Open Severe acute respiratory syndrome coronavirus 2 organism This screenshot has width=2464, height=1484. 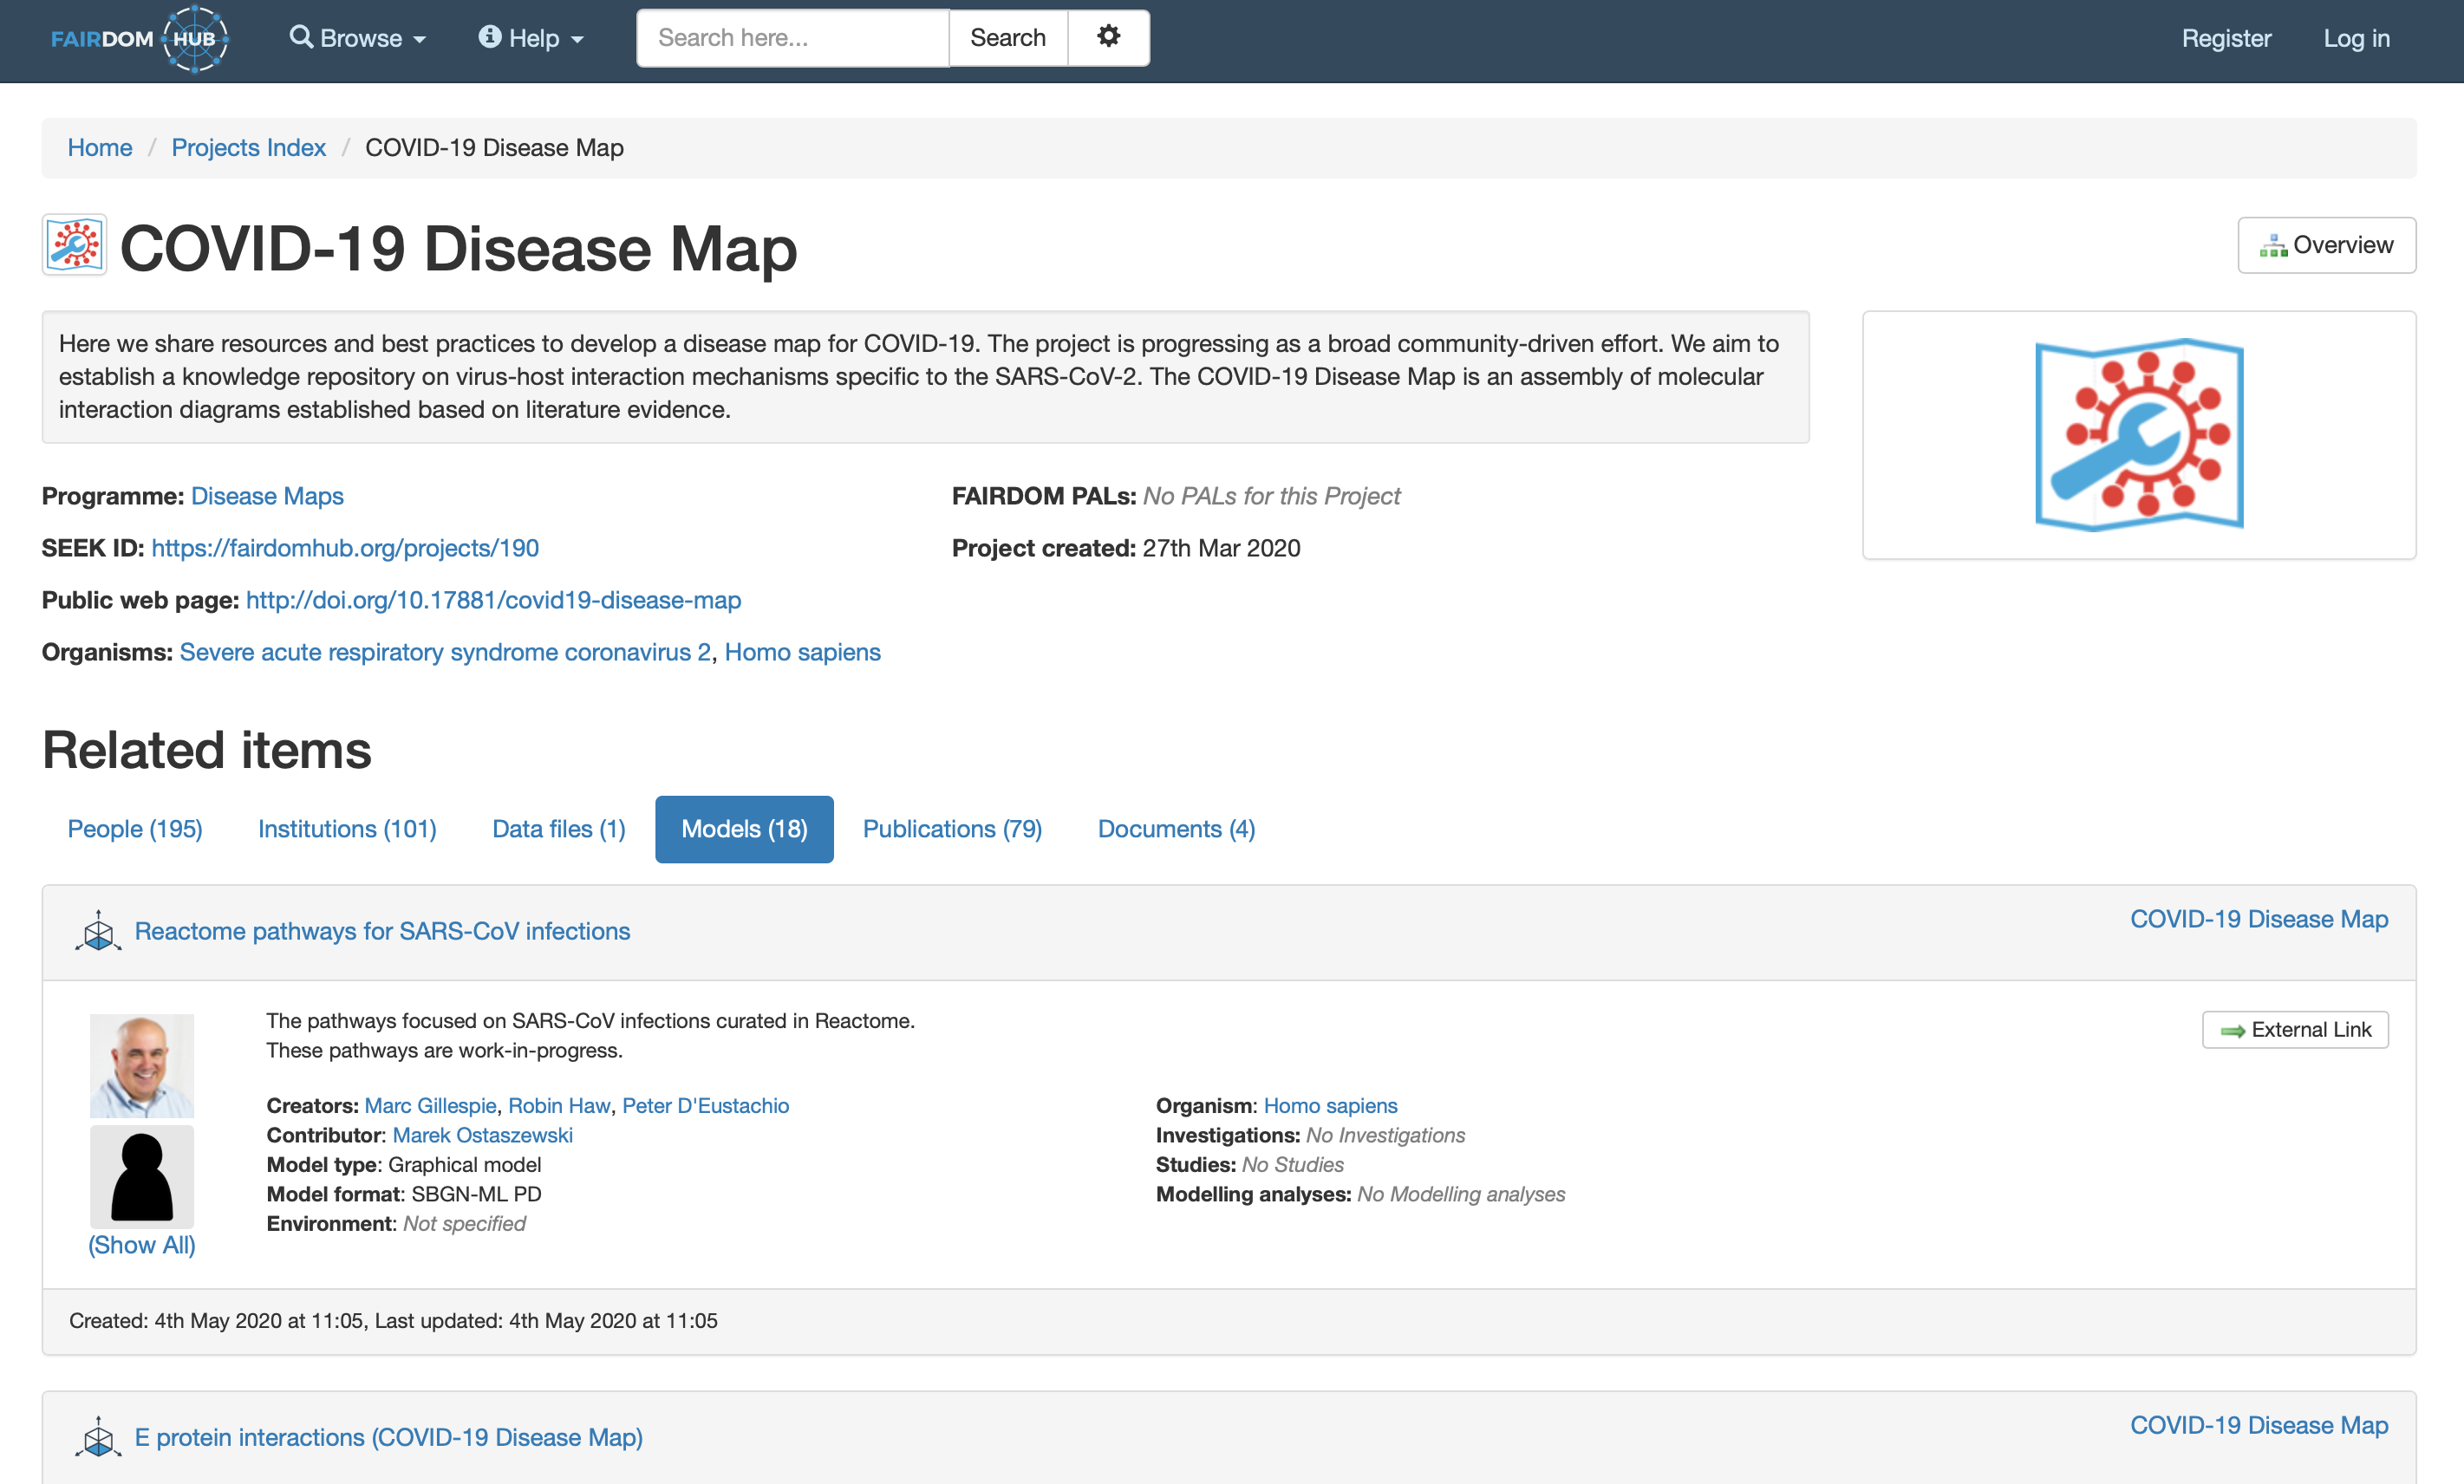[445, 652]
